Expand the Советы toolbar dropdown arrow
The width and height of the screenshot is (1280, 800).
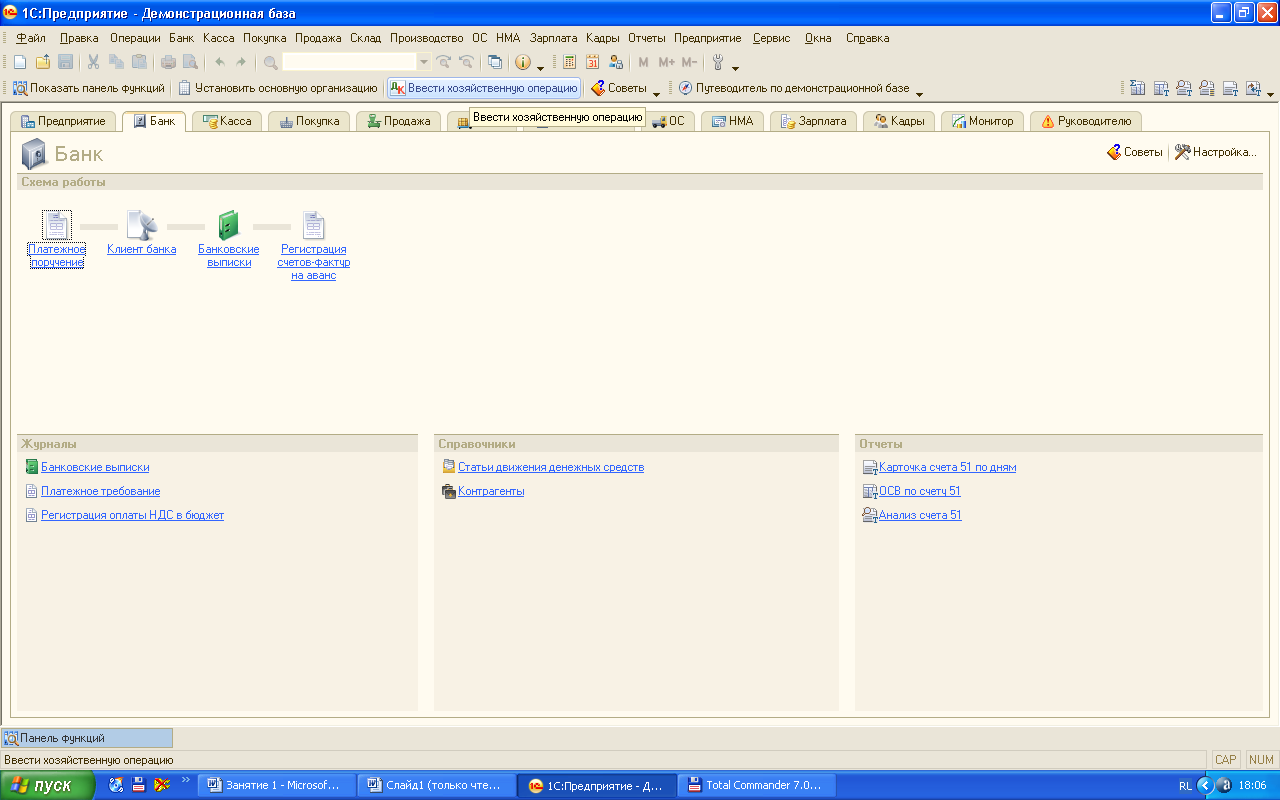pyautogui.click(x=656, y=92)
